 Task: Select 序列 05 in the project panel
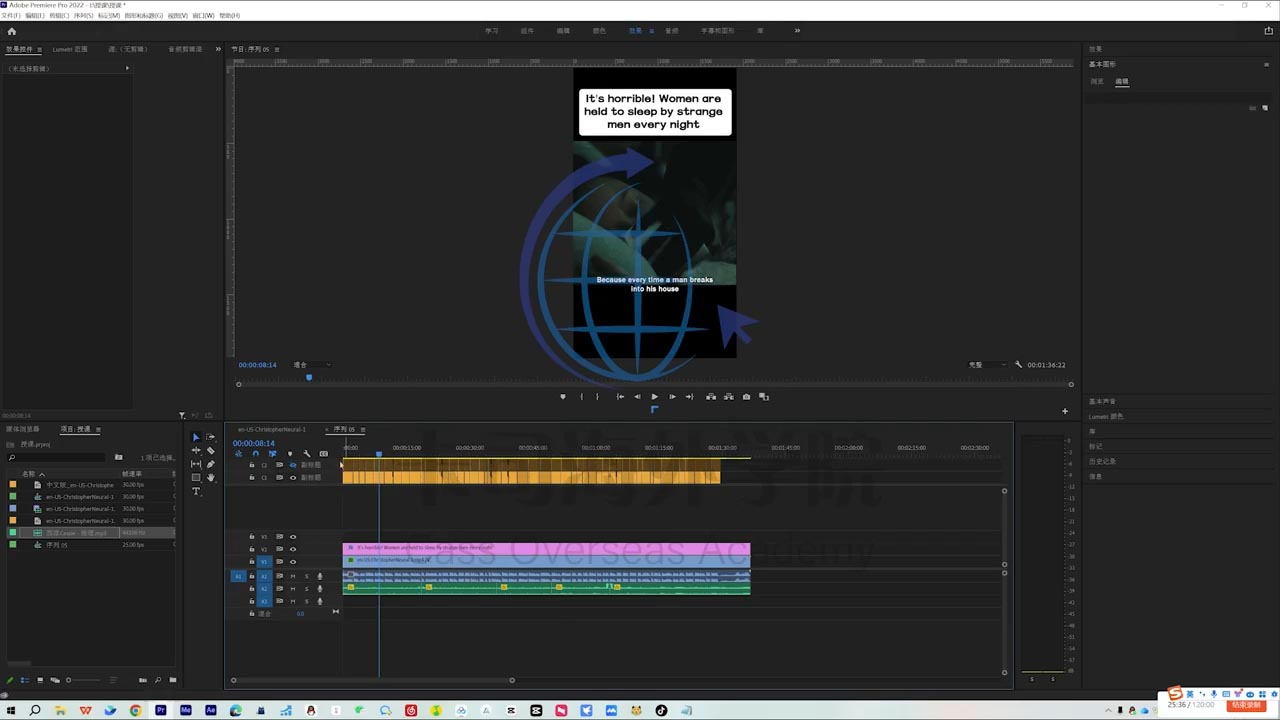tap(57, 545)
